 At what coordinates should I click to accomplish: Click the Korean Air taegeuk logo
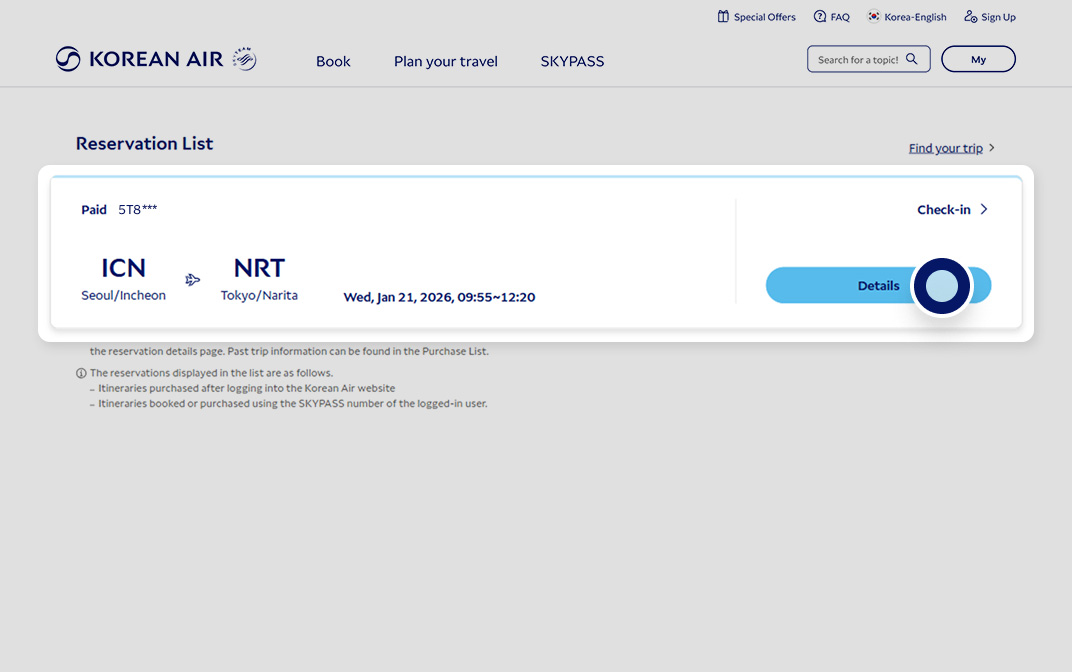[x=68, y=59]
